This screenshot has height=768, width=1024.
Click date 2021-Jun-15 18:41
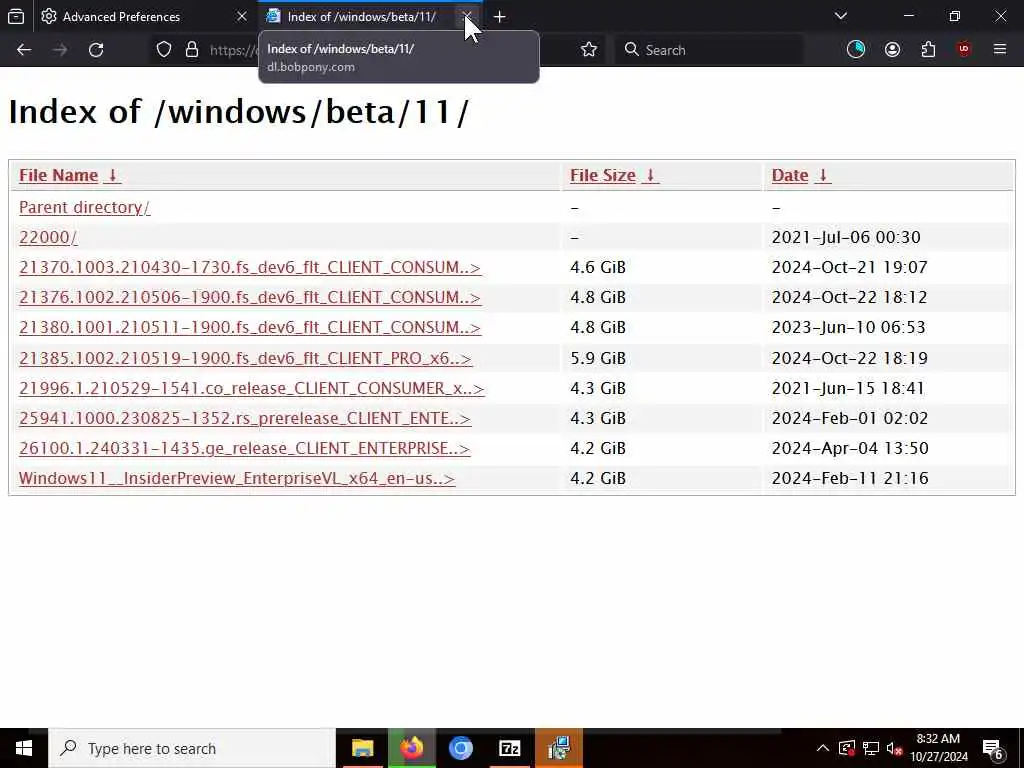(848, 388)
